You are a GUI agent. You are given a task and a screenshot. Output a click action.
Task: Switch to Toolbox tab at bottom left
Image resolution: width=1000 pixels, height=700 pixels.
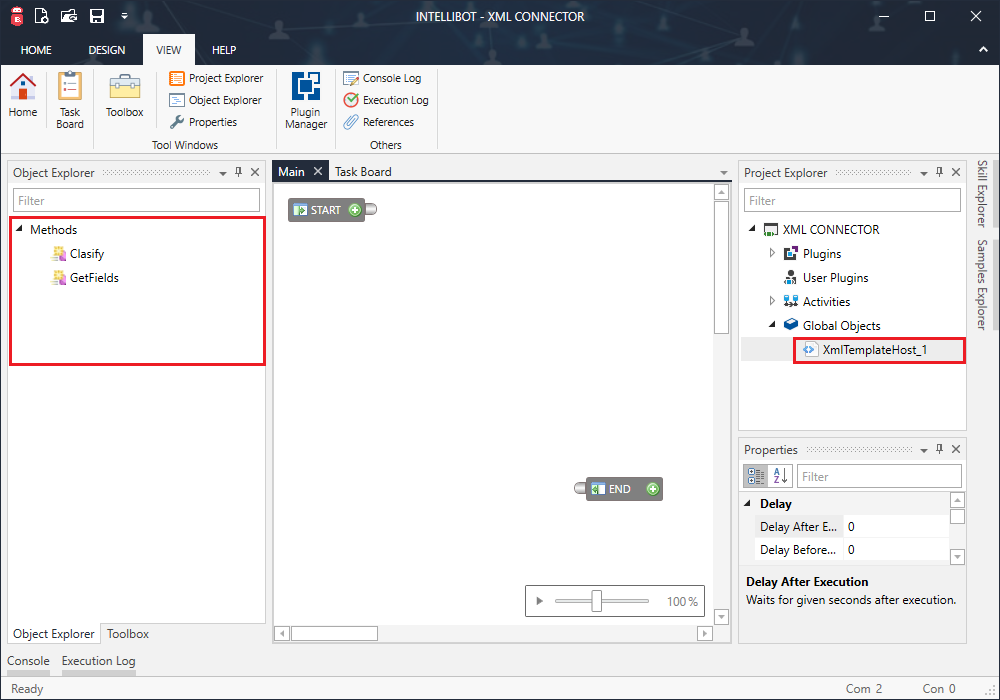[x=128, y=634]
